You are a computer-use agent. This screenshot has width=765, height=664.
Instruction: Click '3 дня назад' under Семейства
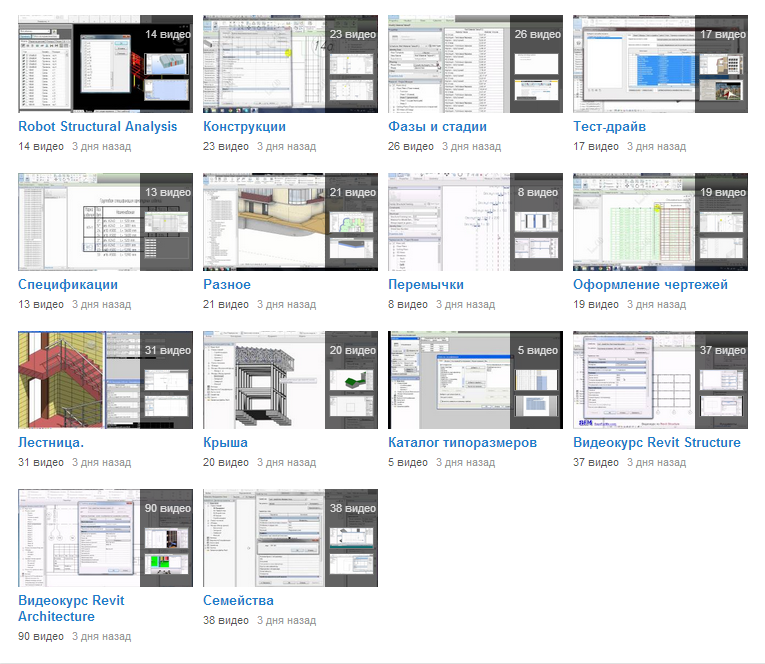click(x=286, y=621)
